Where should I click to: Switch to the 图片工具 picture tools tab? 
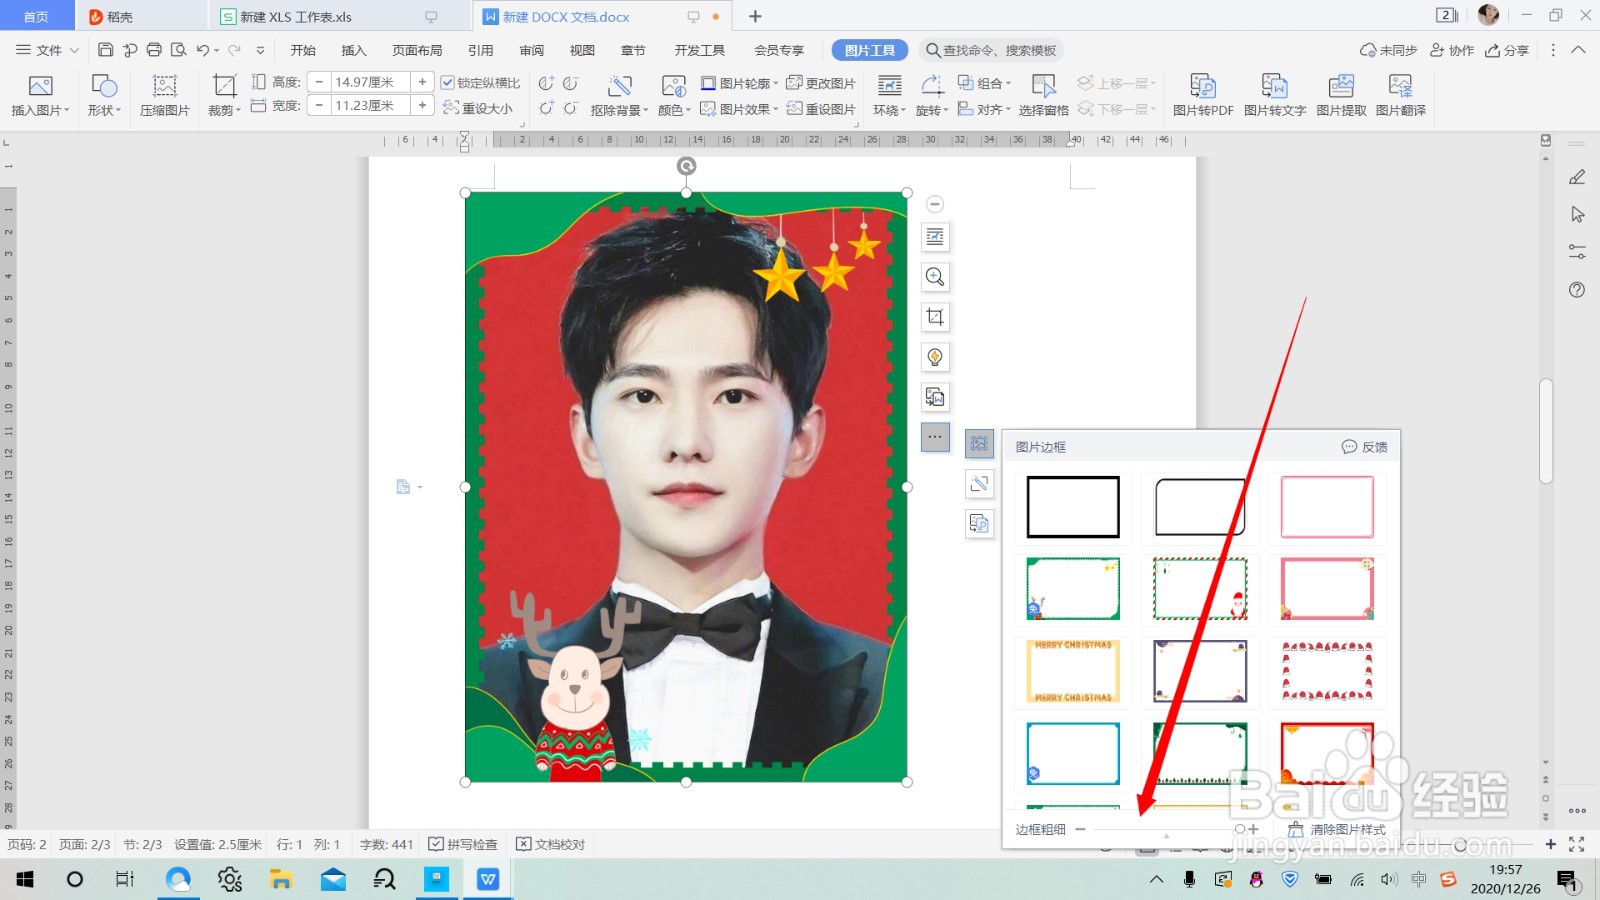[x=870, y=50]
